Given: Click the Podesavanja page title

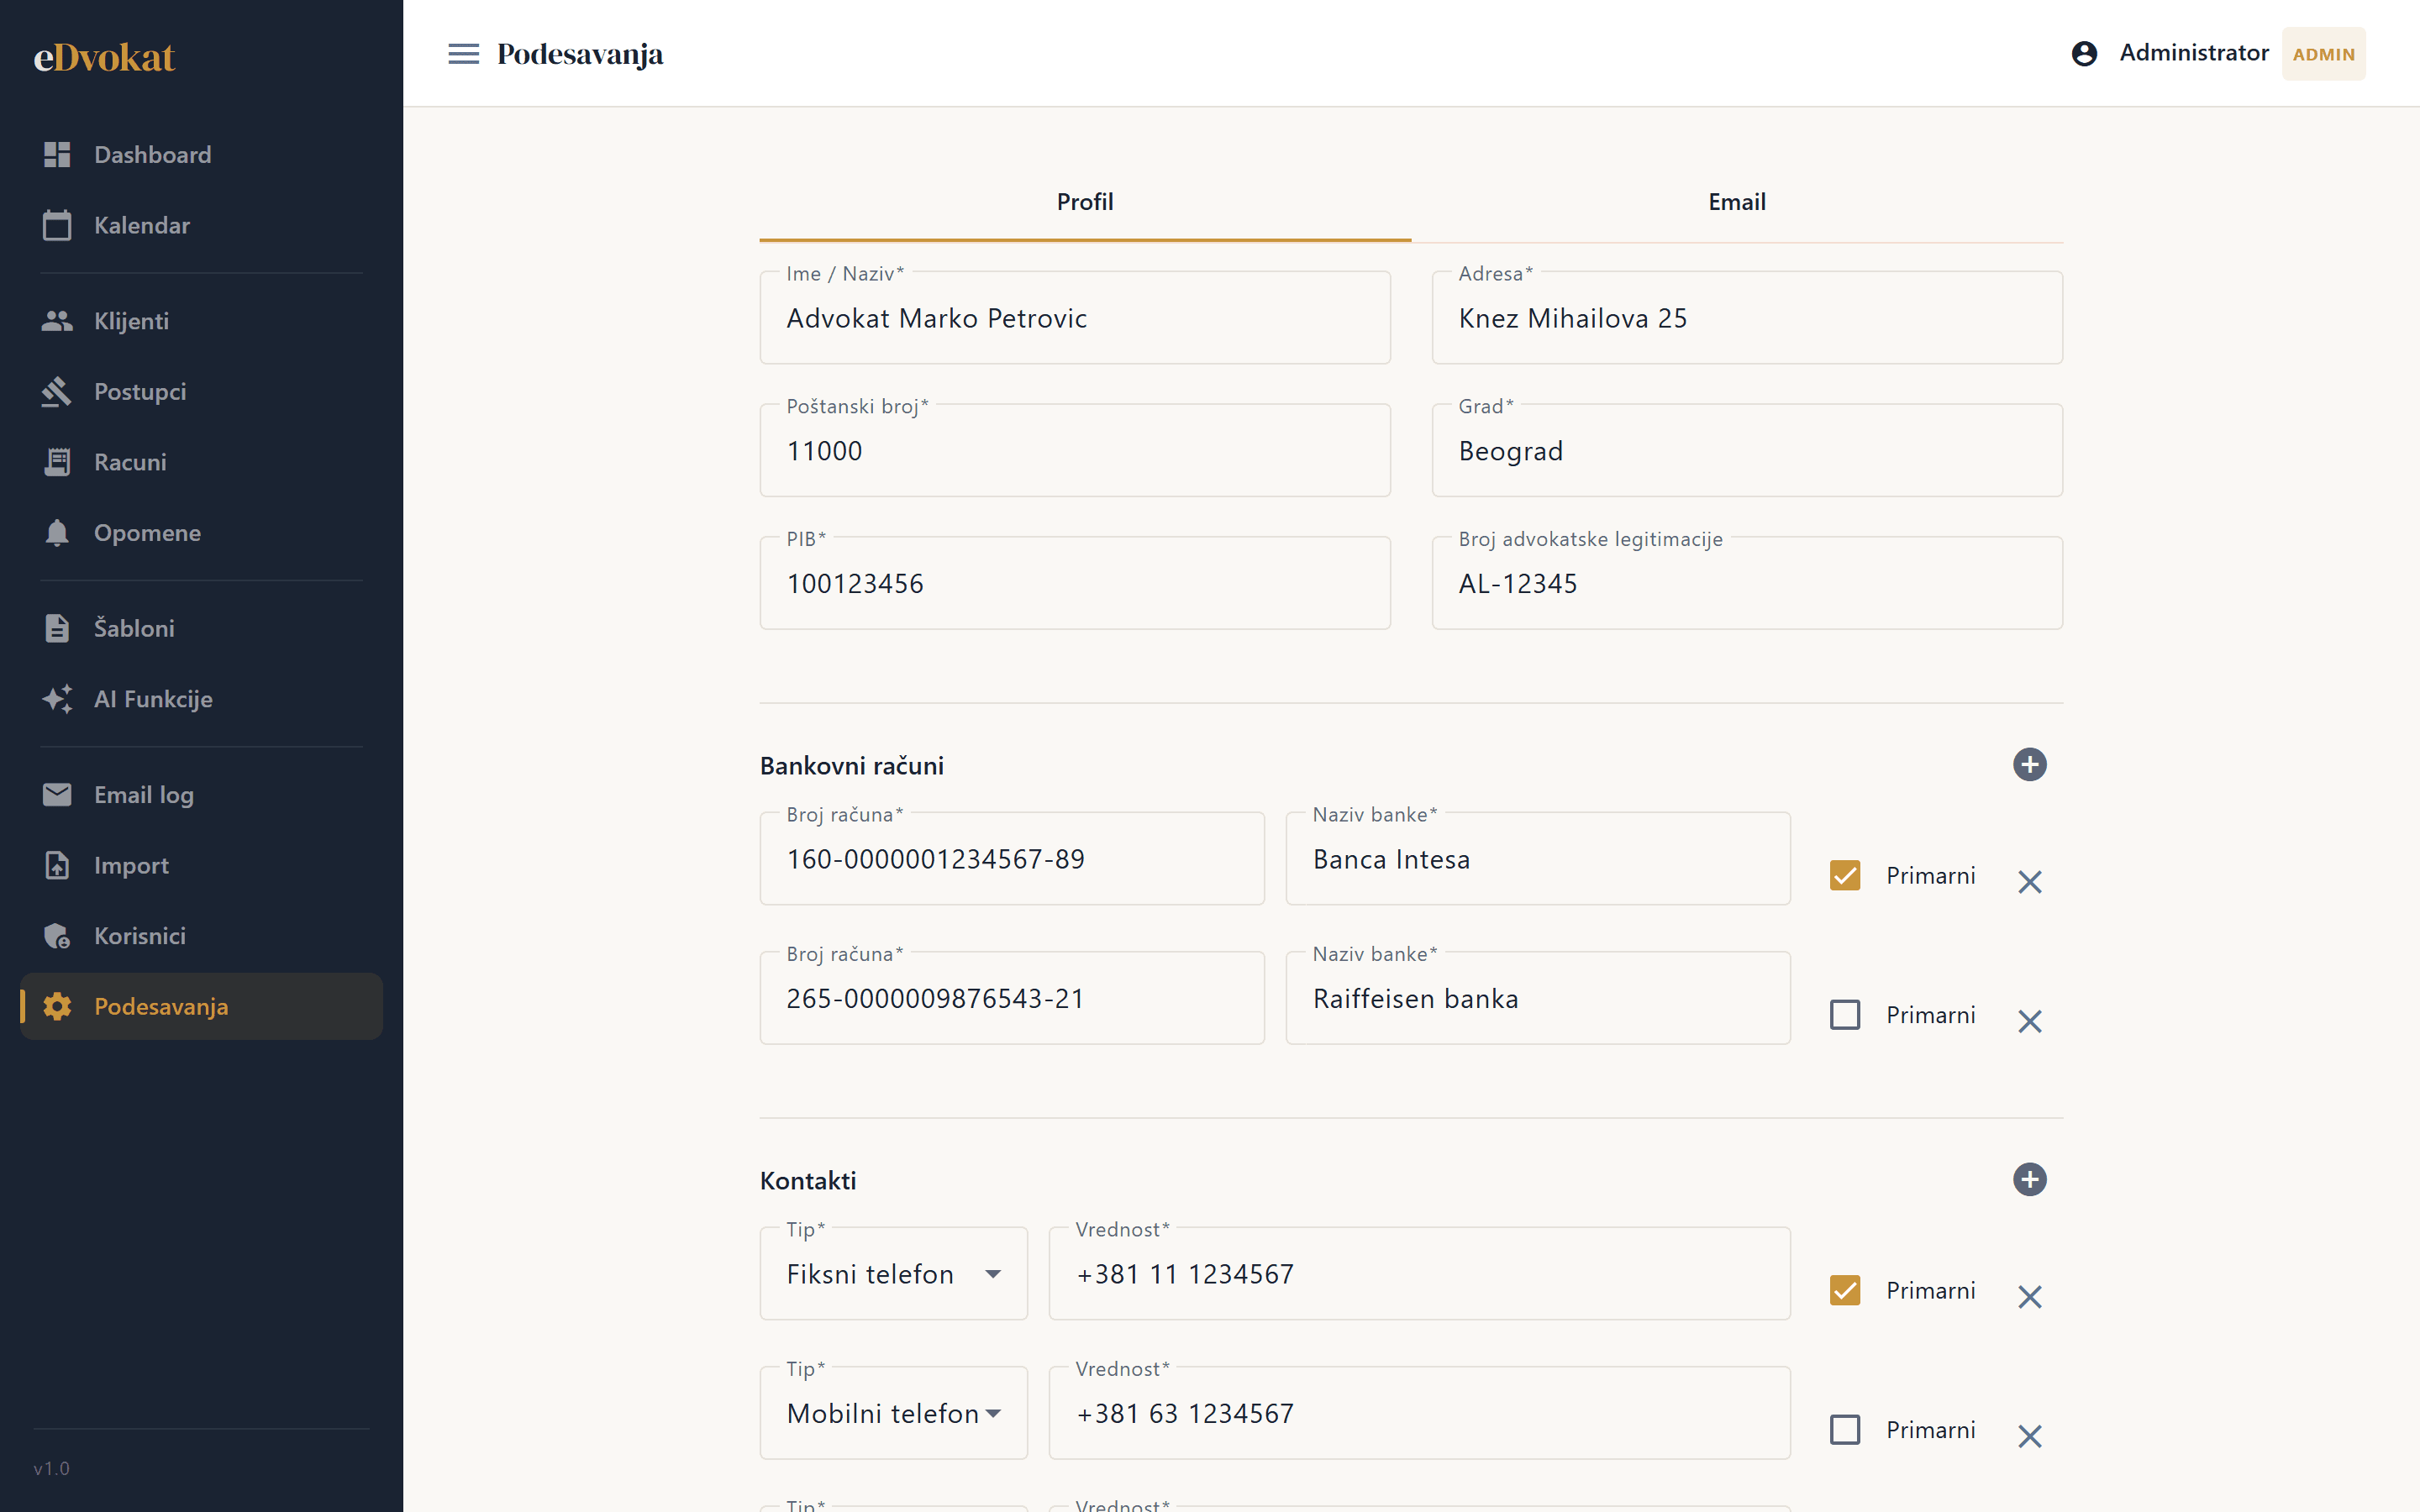Looking at the screenshot, I should [580, 54].
